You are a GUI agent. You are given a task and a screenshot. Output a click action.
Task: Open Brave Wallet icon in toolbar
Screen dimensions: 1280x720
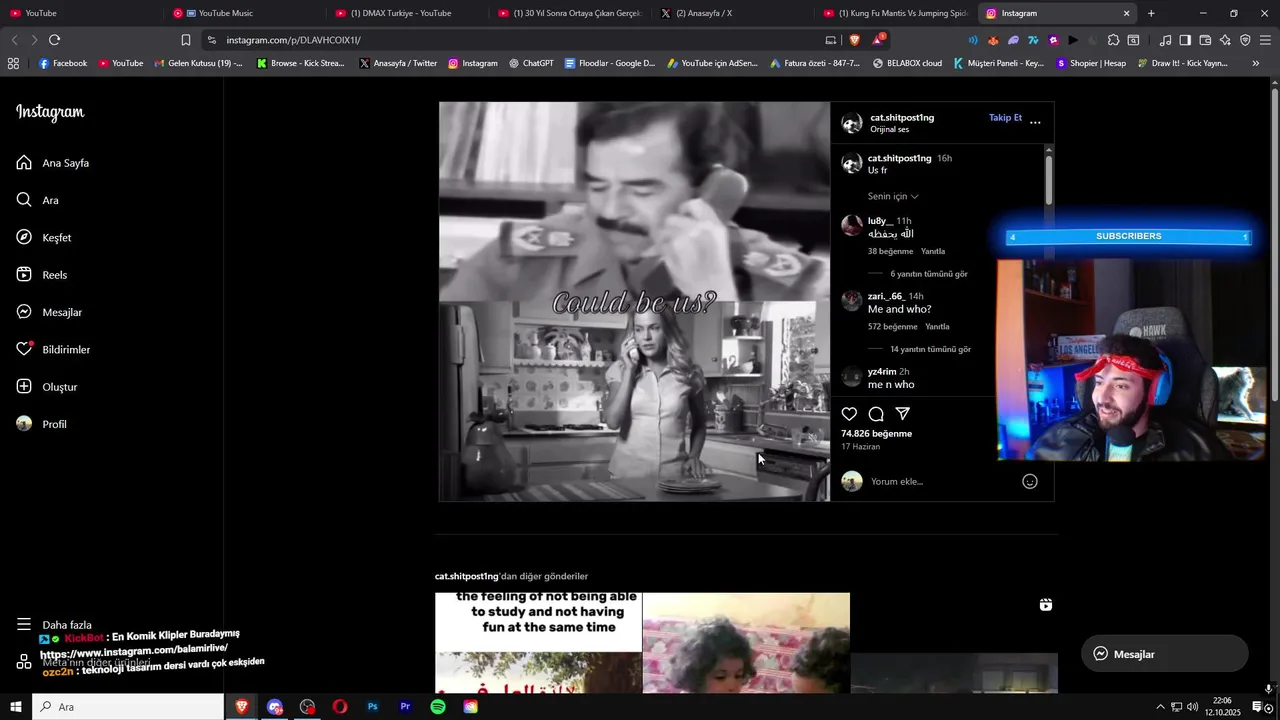click(1205, 40)
